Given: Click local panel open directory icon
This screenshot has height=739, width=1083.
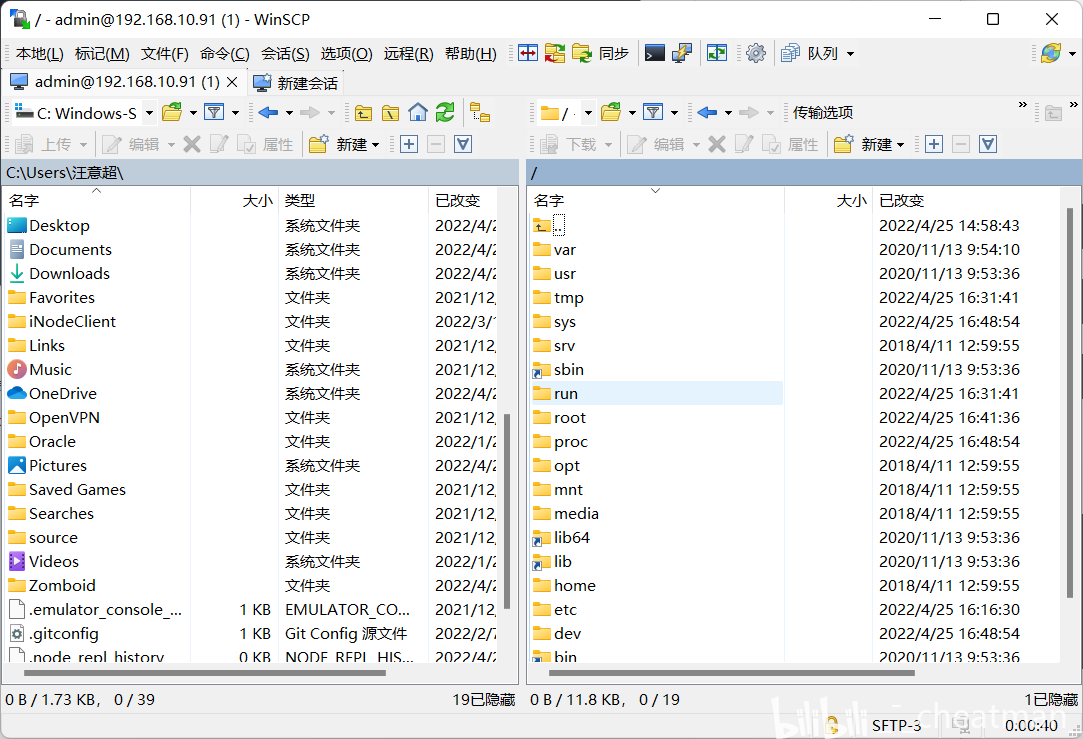Looking at the screenshot, I should click(x=171, y=113).
